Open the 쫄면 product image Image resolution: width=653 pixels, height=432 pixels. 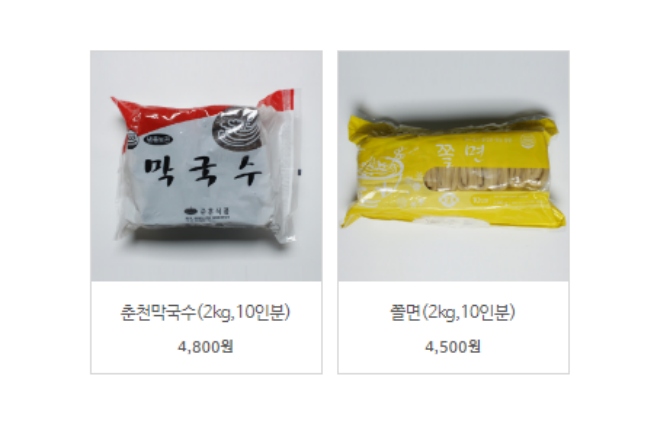pyautogui.click(x=454, y=166)
